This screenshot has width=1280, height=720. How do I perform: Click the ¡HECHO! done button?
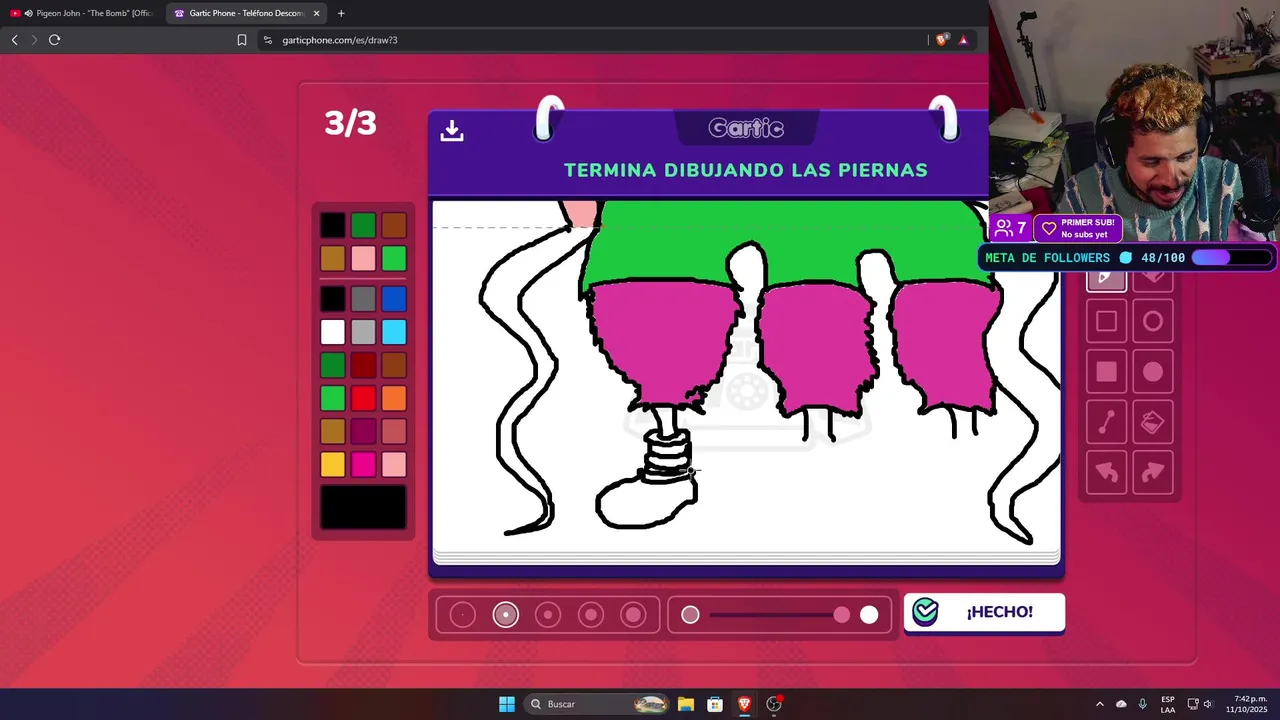[984, 612]
